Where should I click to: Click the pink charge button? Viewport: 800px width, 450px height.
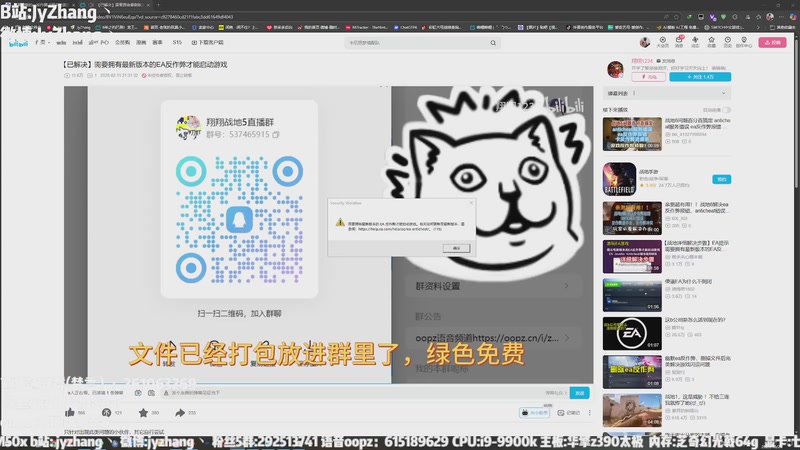648,77
